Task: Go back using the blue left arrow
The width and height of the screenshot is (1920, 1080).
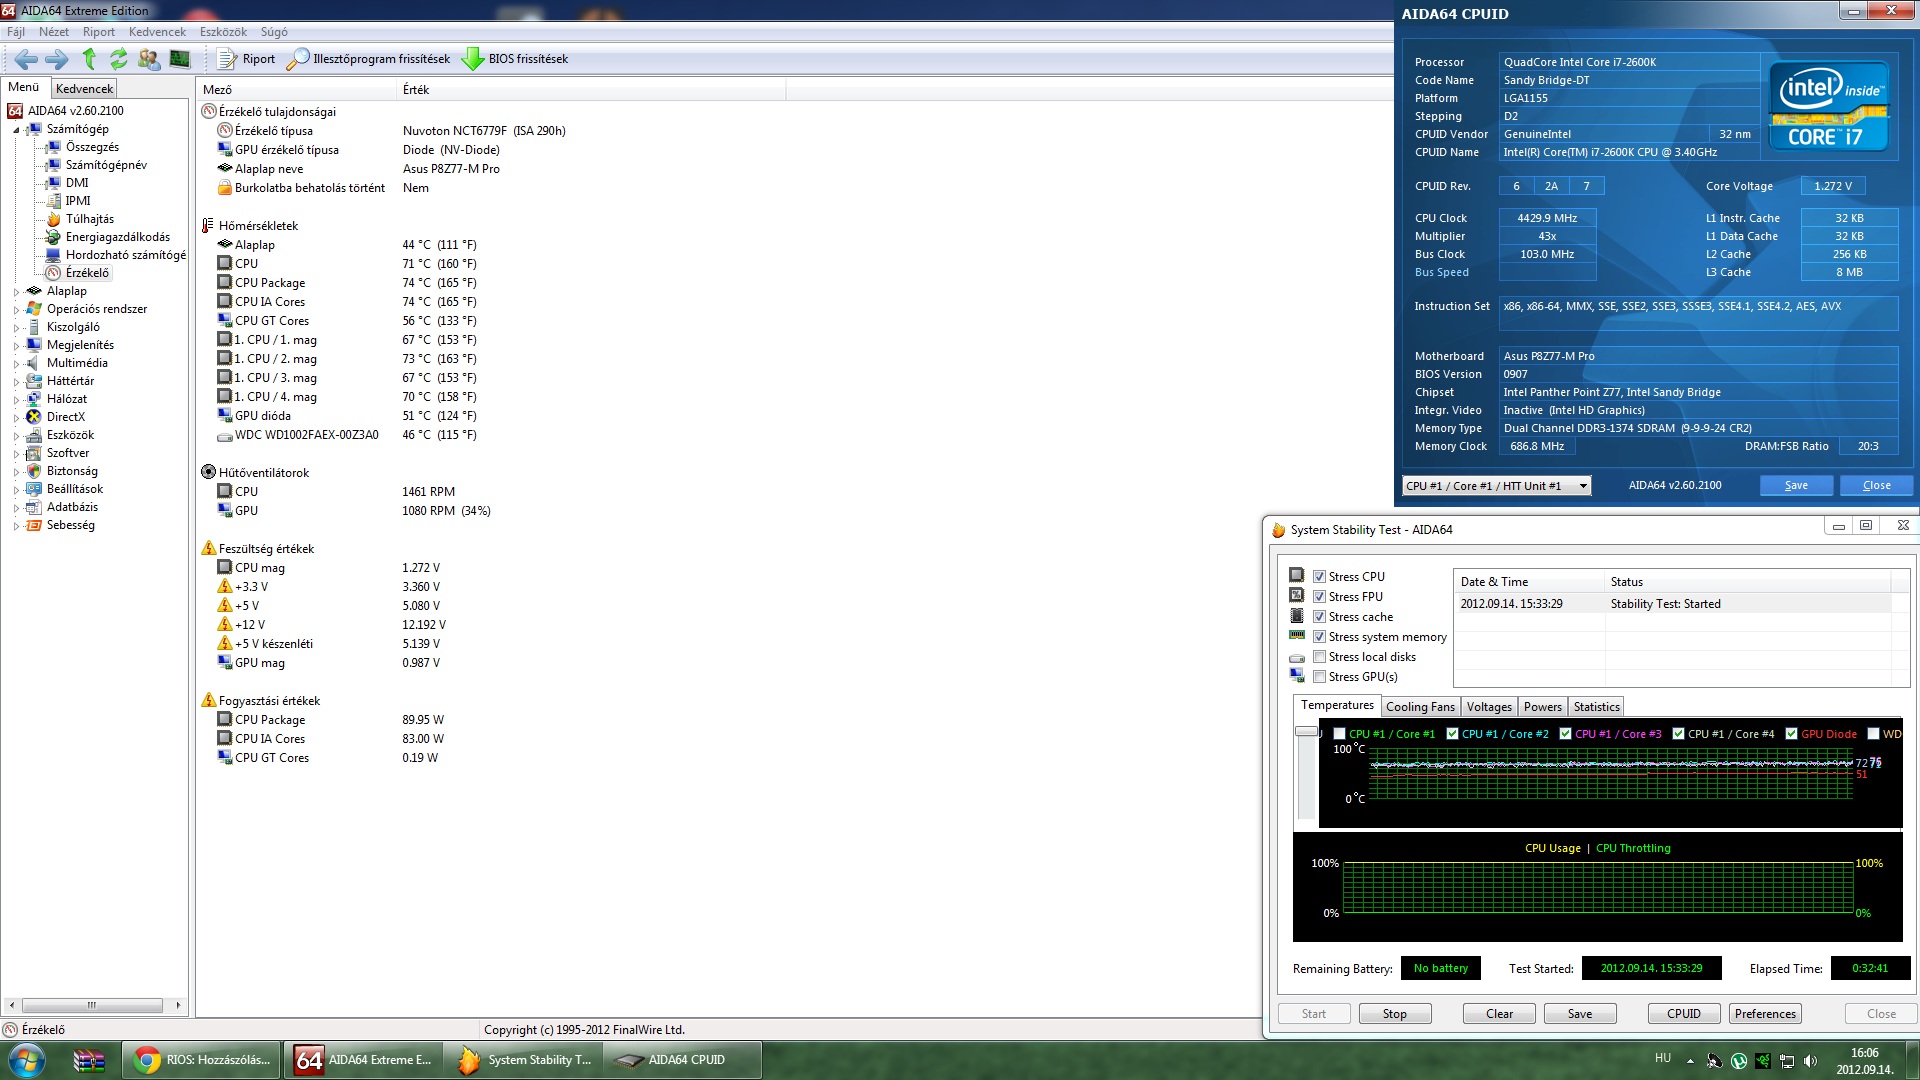Action: click(x=26, y=59)
